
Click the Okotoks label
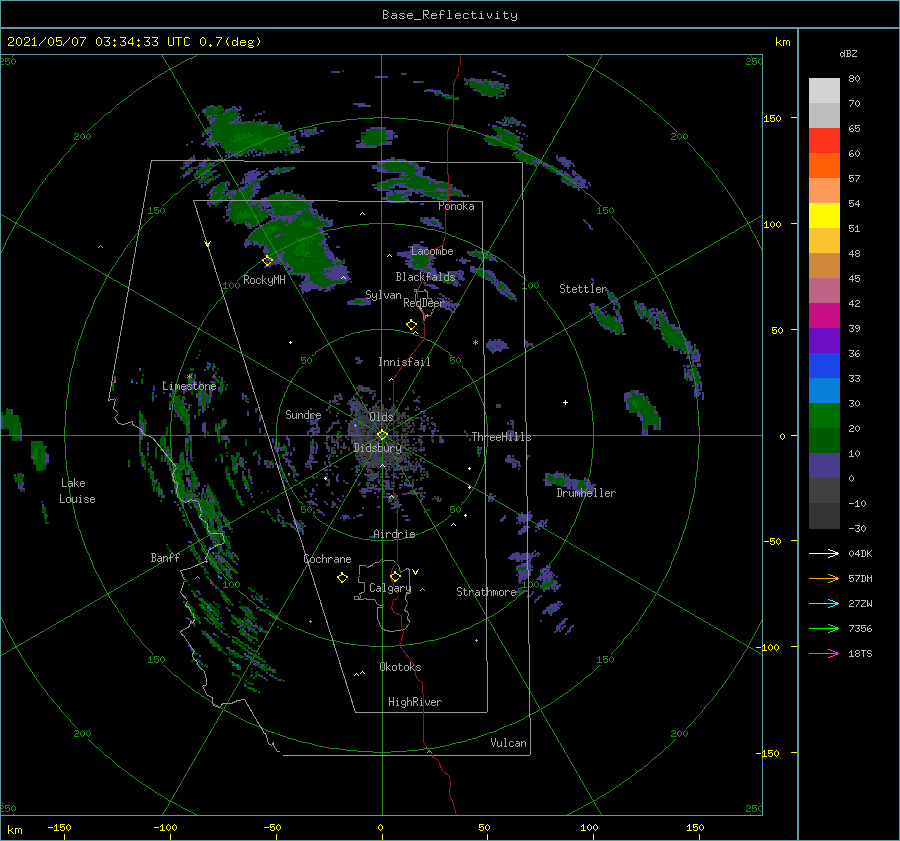(x=400, y=668)
